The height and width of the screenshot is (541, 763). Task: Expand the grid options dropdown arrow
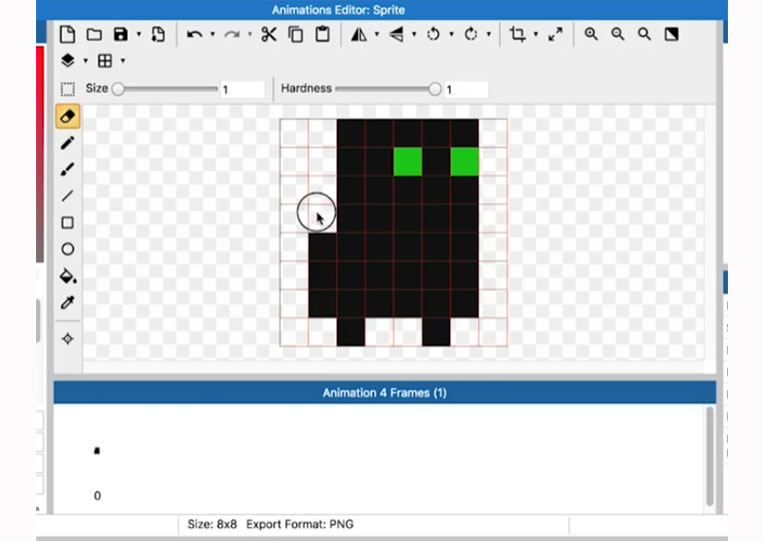click(x=123, y=61)
